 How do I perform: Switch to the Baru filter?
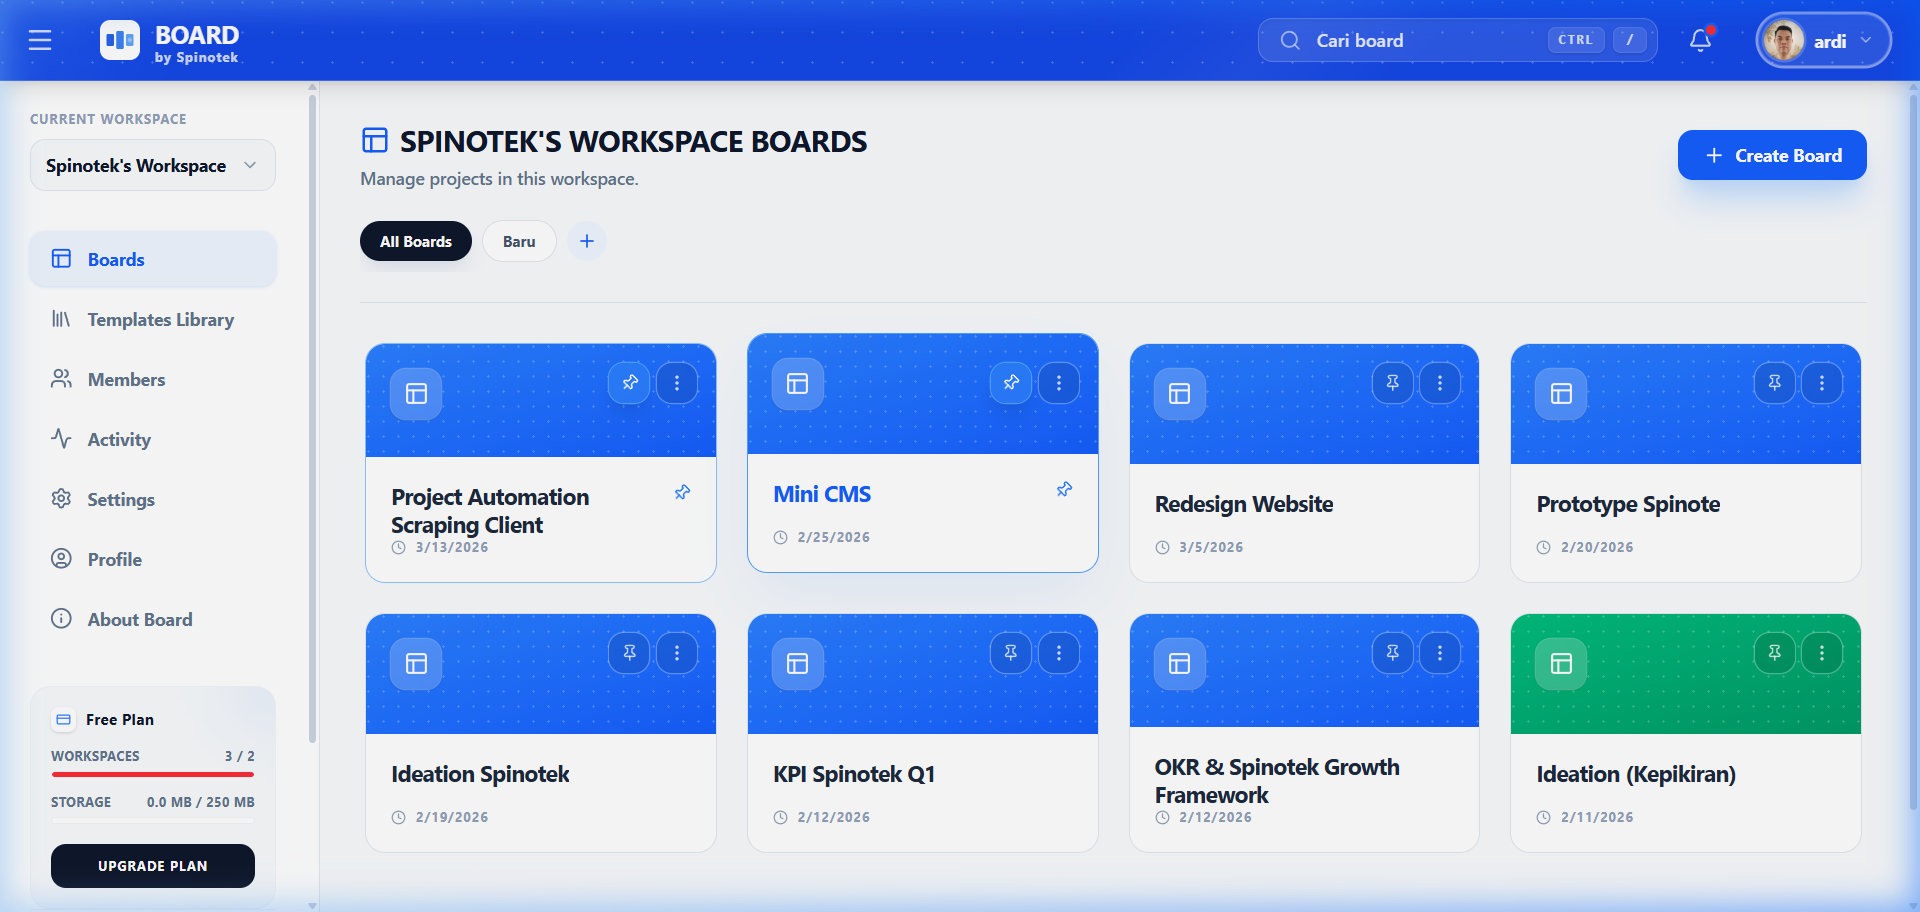[519, 241]
